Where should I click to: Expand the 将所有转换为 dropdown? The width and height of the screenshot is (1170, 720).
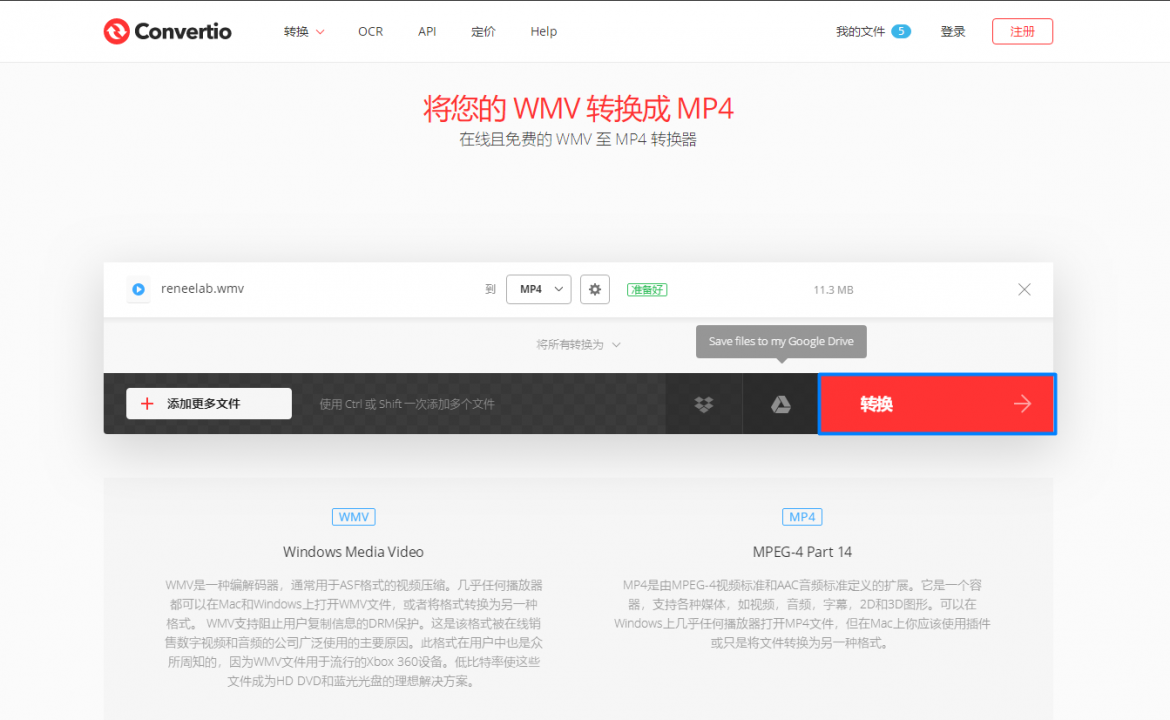tap(578, 345)
